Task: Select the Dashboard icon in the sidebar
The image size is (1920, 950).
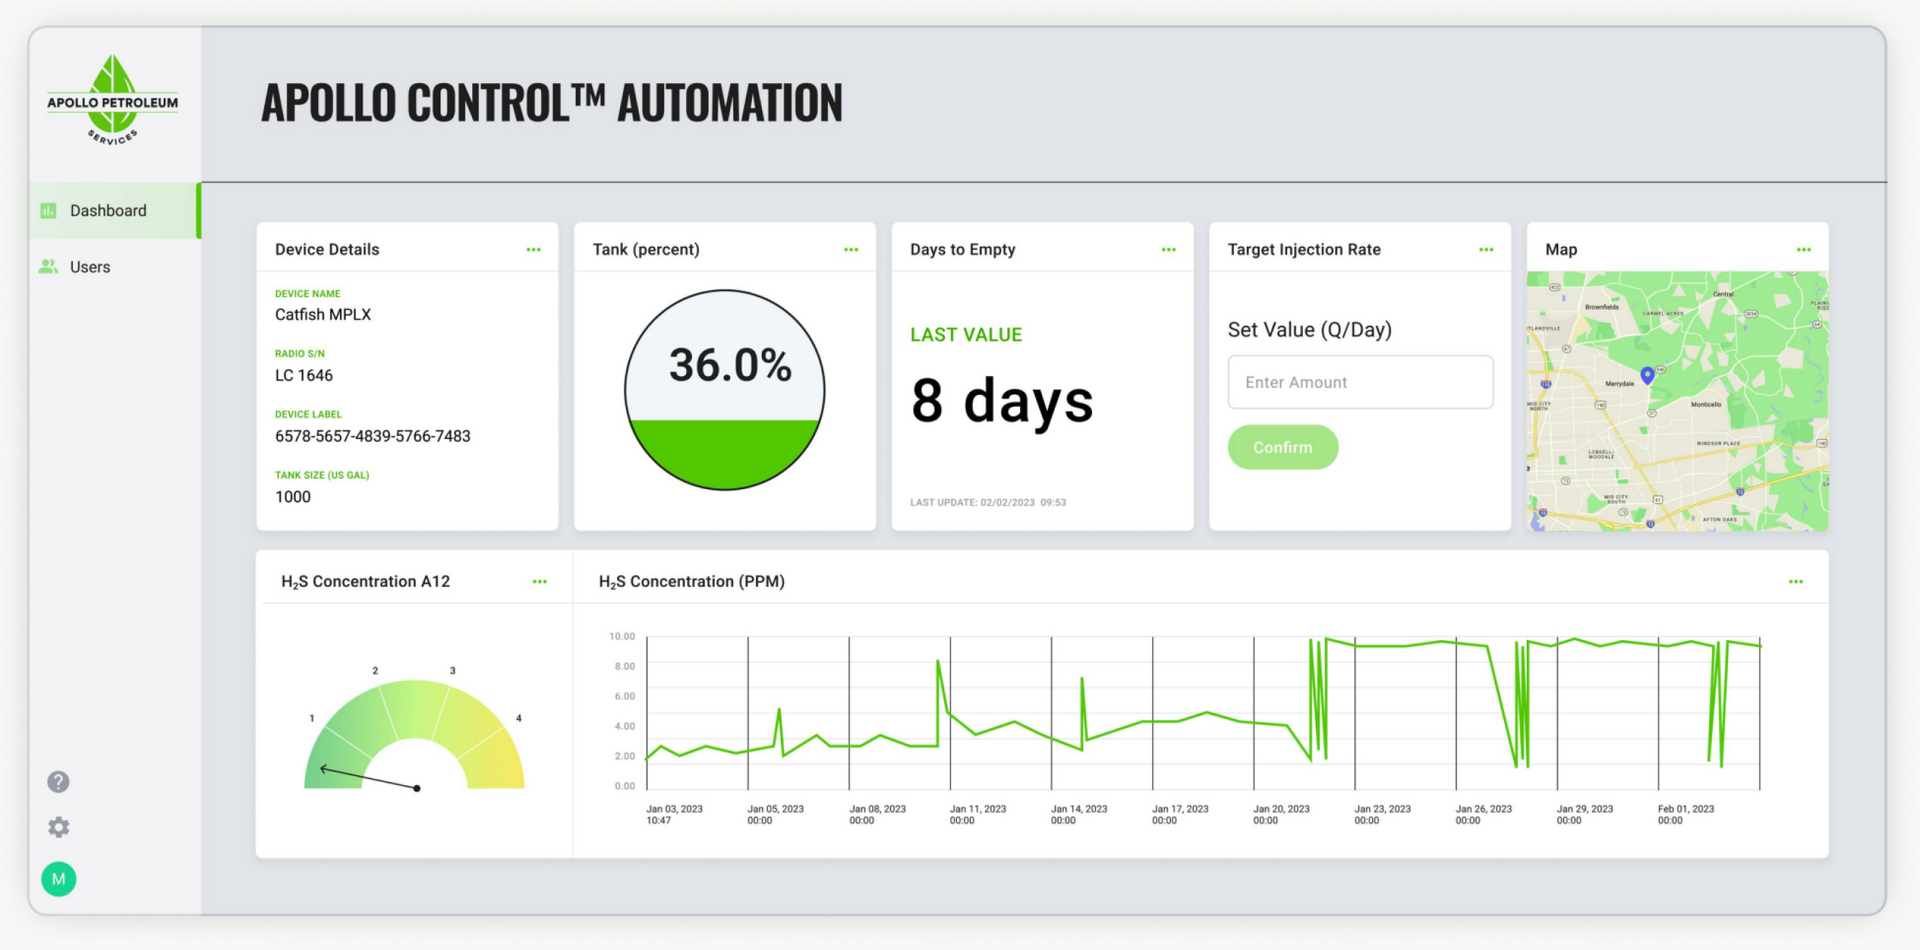Action: pos(48,210)
